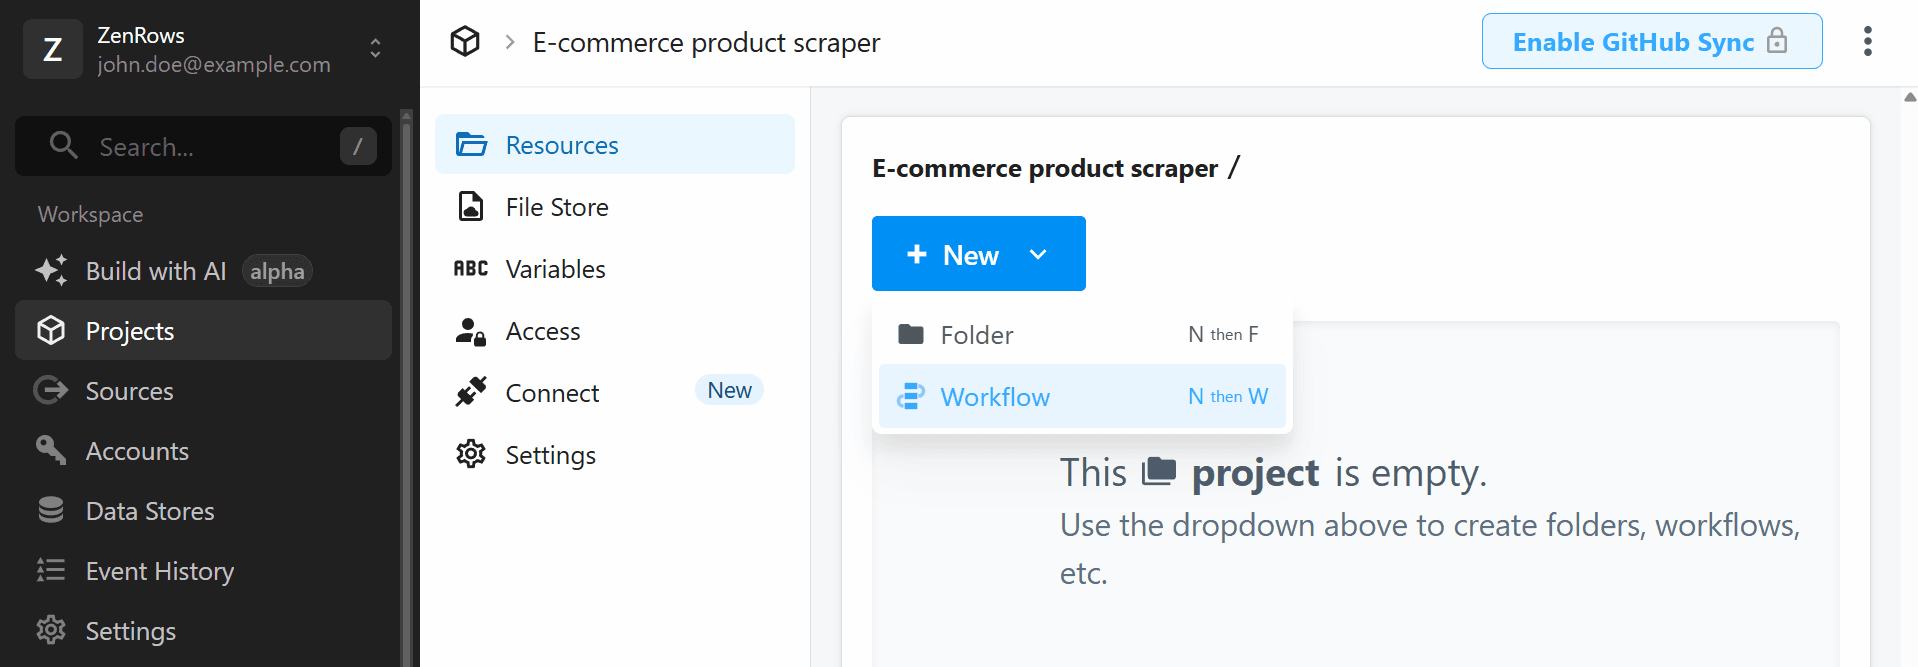The height and width of the screenshot is (667, 1918).
Task: Click the Event History list icon
Action: coord(51,570)
